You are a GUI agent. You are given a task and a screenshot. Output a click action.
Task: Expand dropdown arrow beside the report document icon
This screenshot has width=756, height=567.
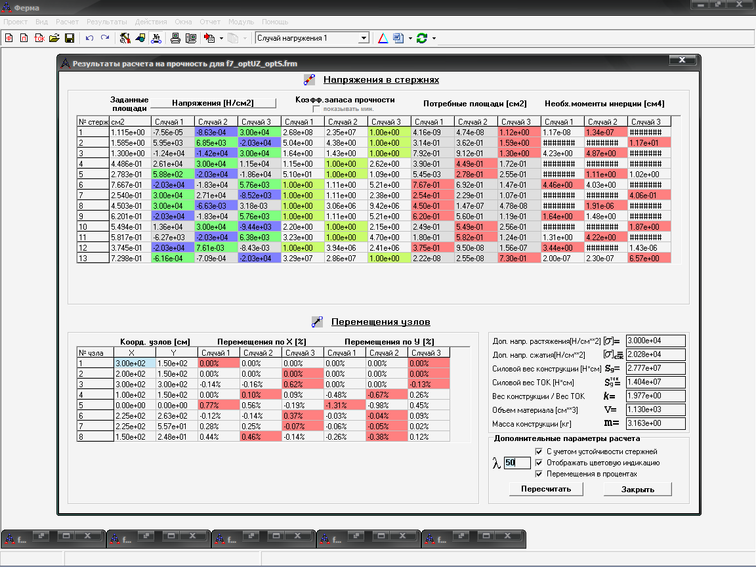coord(409,38)
